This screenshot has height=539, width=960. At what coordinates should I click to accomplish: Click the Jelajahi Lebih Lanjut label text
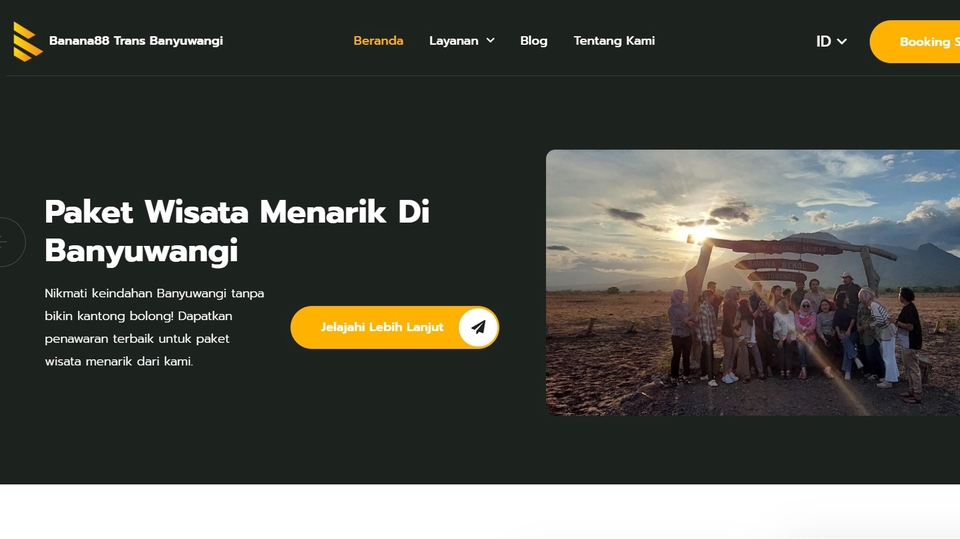[x=382, y=327]
